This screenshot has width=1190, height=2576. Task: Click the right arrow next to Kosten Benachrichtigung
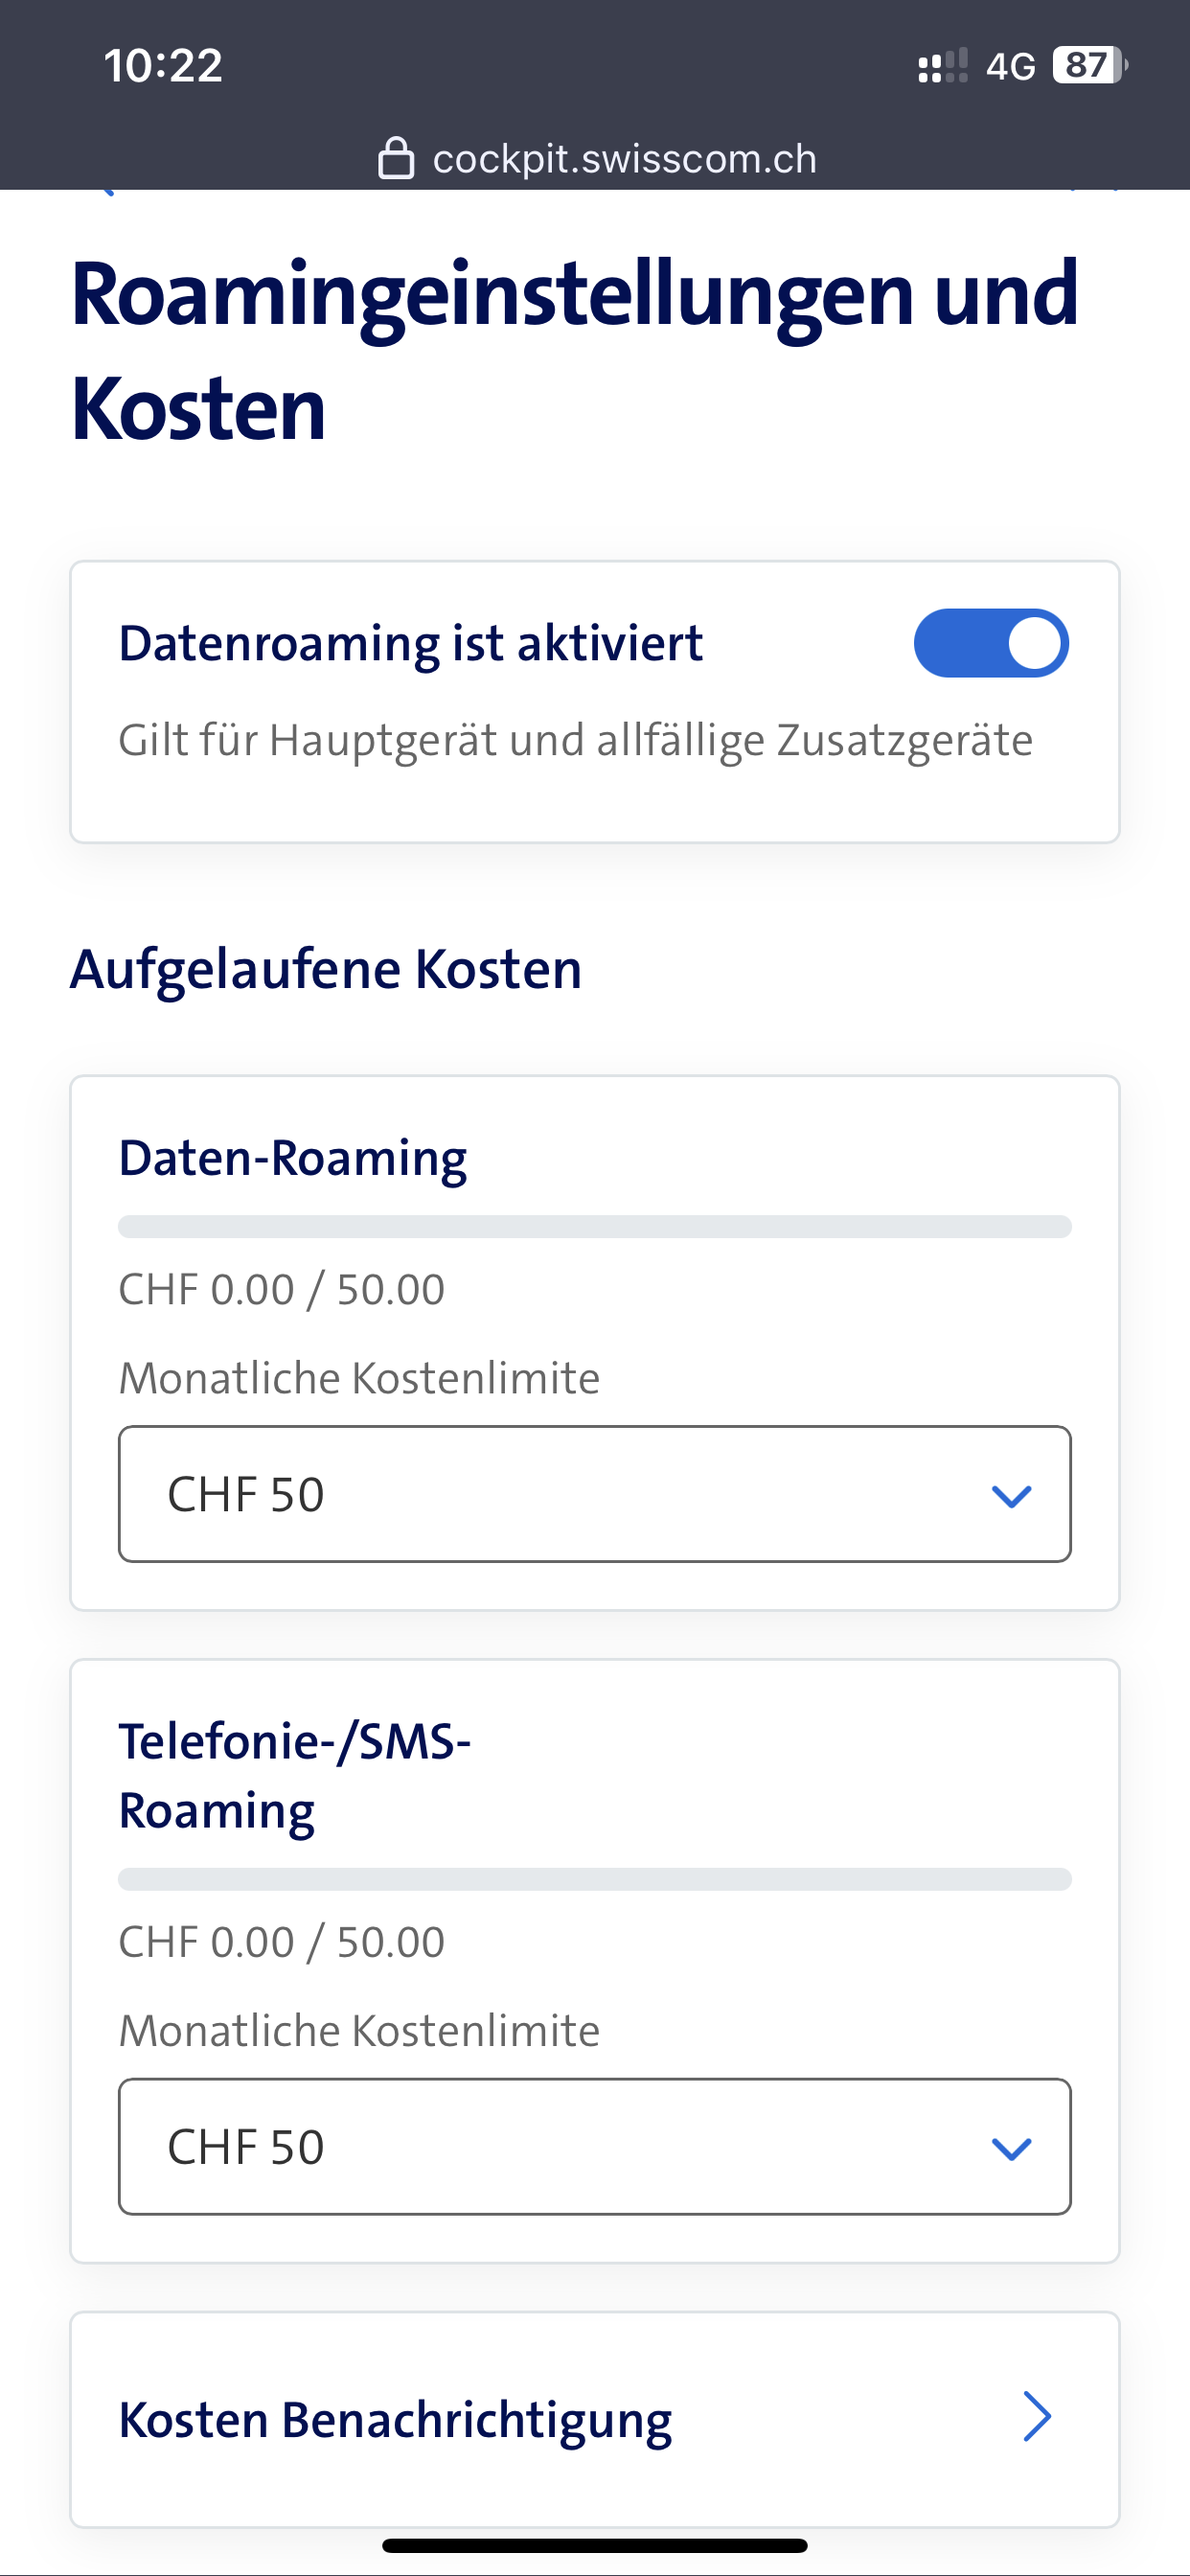pos(1037,2418)
